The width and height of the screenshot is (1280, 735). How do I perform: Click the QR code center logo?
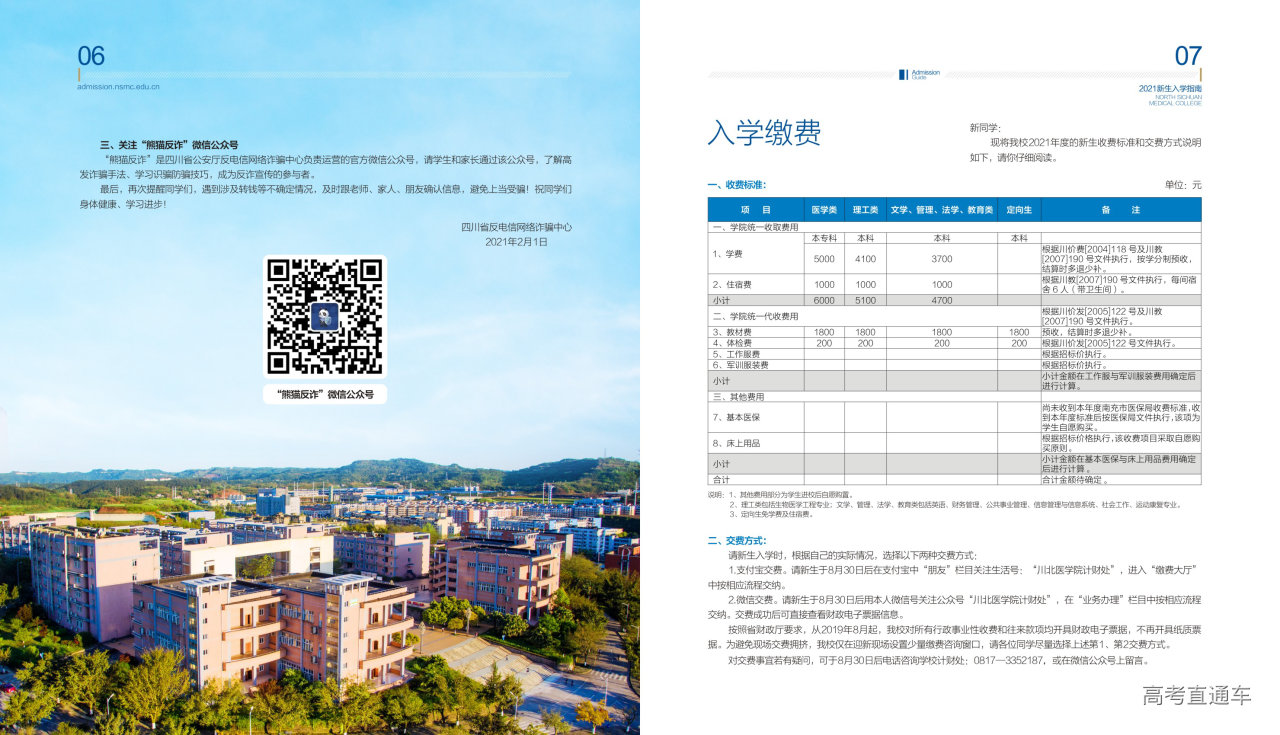pyautogui.click(x=324, y=317)
